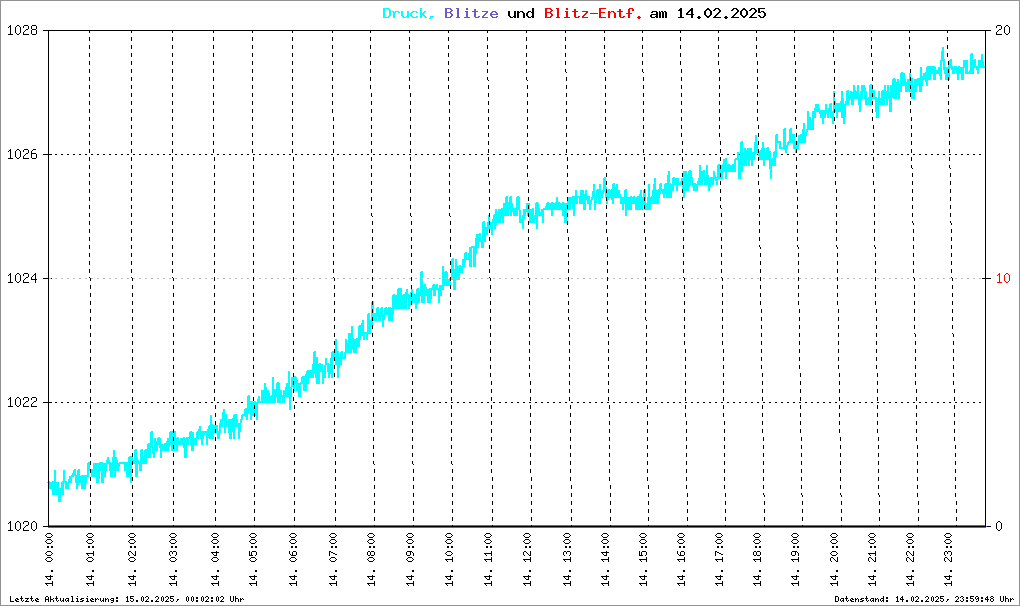This screenshot has width=1020, height=606.
Task: Click the right axis value 20
Action: (1002, 31)
